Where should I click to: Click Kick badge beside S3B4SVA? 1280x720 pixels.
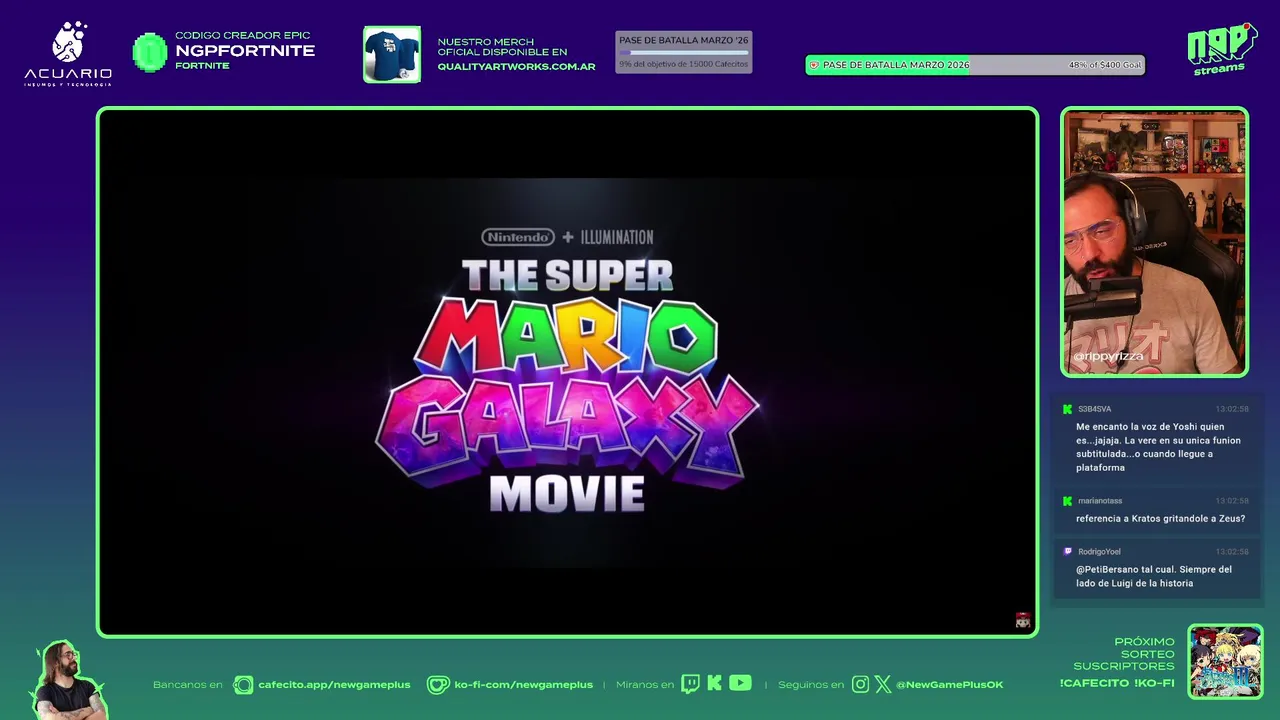pyautogui.click(x=1068, y=409)
